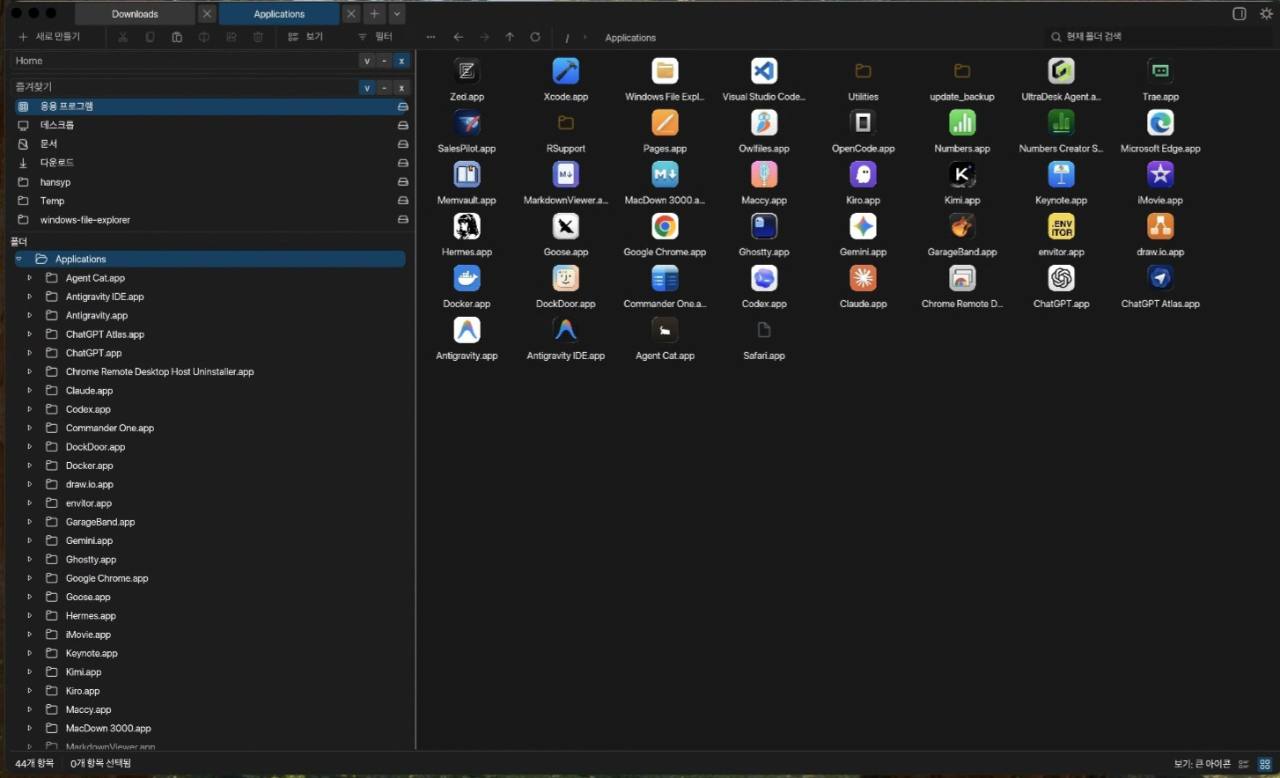Expand the MacDown 3000.app tree node
This screenshot has width=1280, height=778.
click(x=30, y=728)
